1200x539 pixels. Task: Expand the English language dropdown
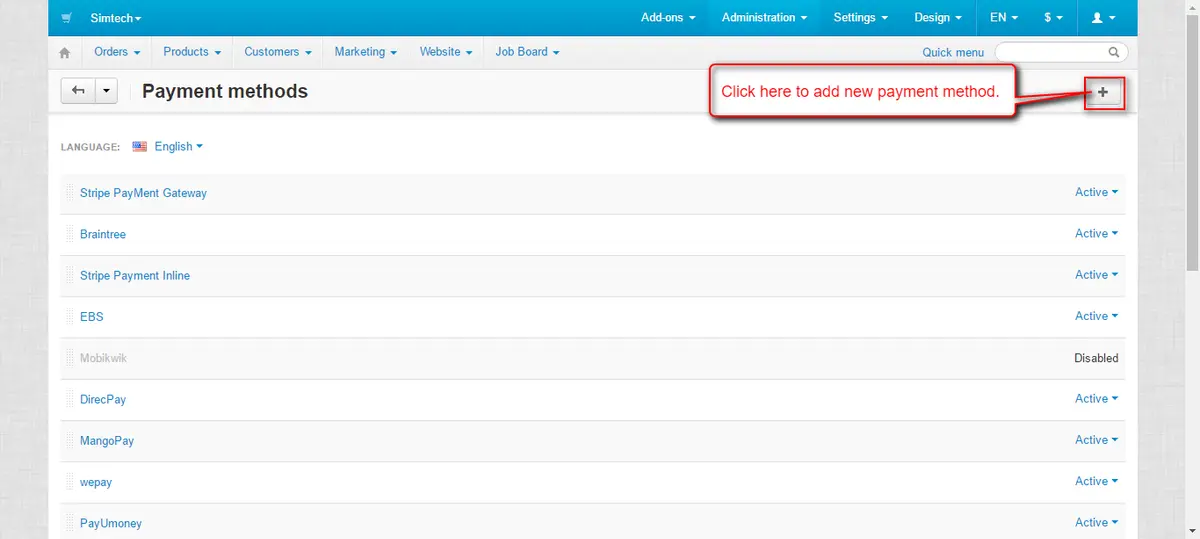179,146
